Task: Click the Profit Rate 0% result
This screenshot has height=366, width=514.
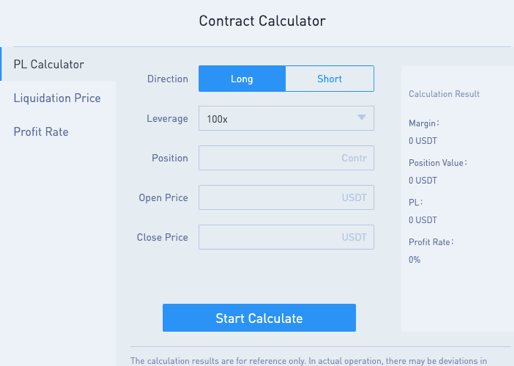Action: pyautogui.click(x=414, y=259)
